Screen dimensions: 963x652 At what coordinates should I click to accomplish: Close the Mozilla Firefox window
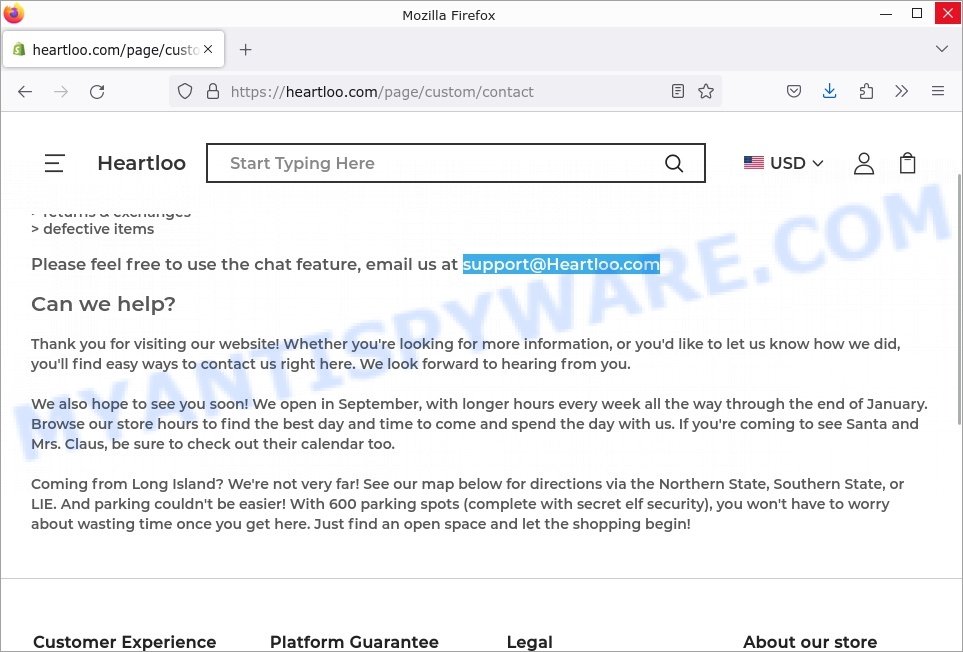948,14
